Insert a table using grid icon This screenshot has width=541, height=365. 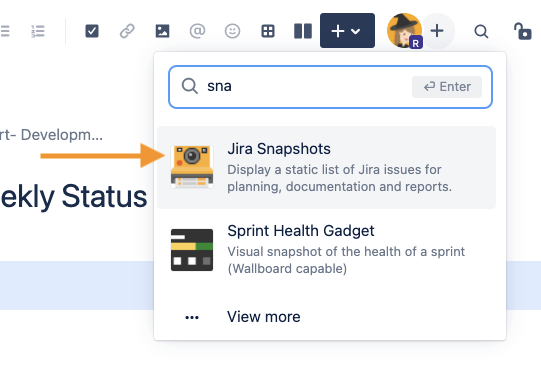pos(268,31)
